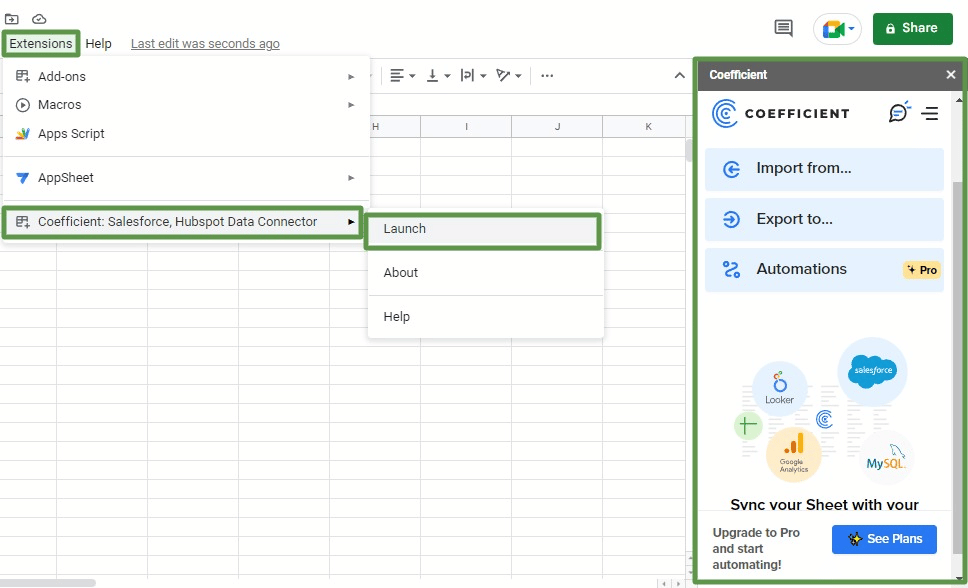968x588 pixels.
Task: Click the Google Analytics connector icon
Action: pos(794,455)
